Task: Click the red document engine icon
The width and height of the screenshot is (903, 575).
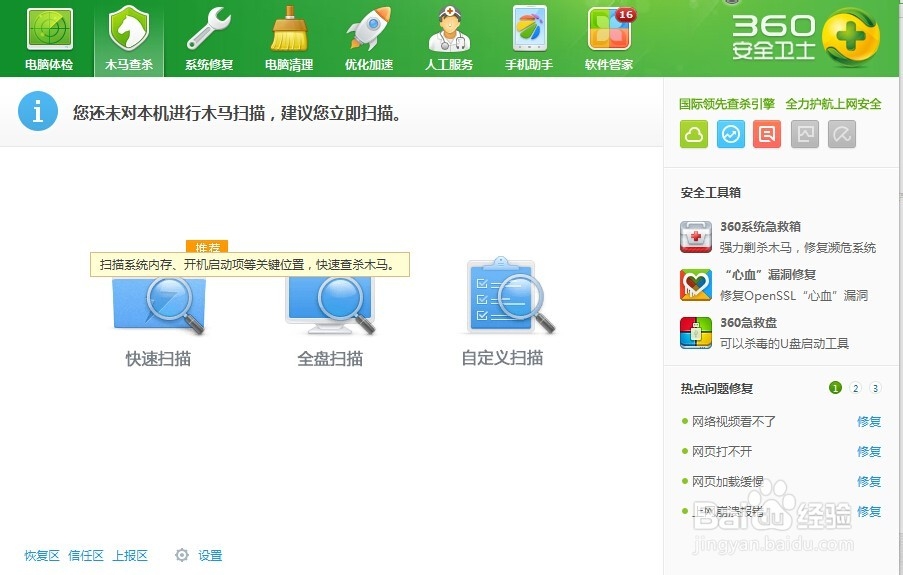Action: (x=767, y=134)
